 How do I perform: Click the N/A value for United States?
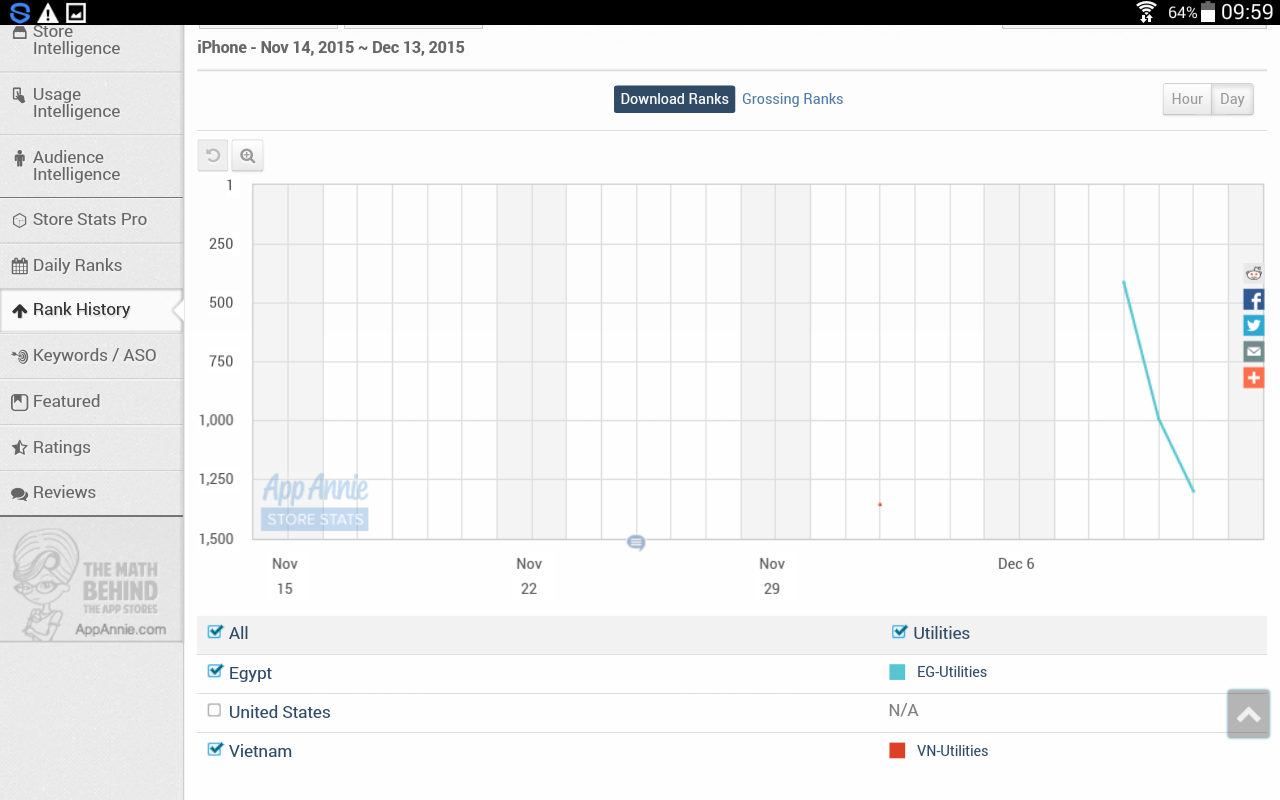click(x=903, y=710)
